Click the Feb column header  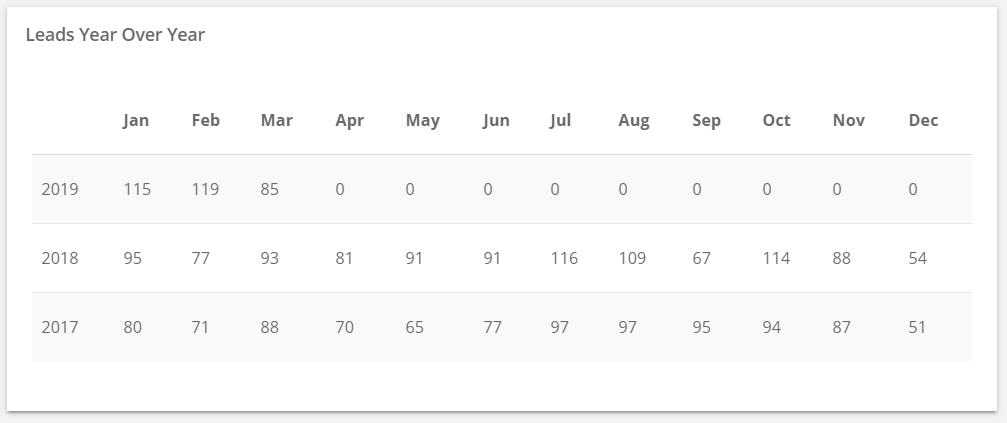click(x=206, y=121)
